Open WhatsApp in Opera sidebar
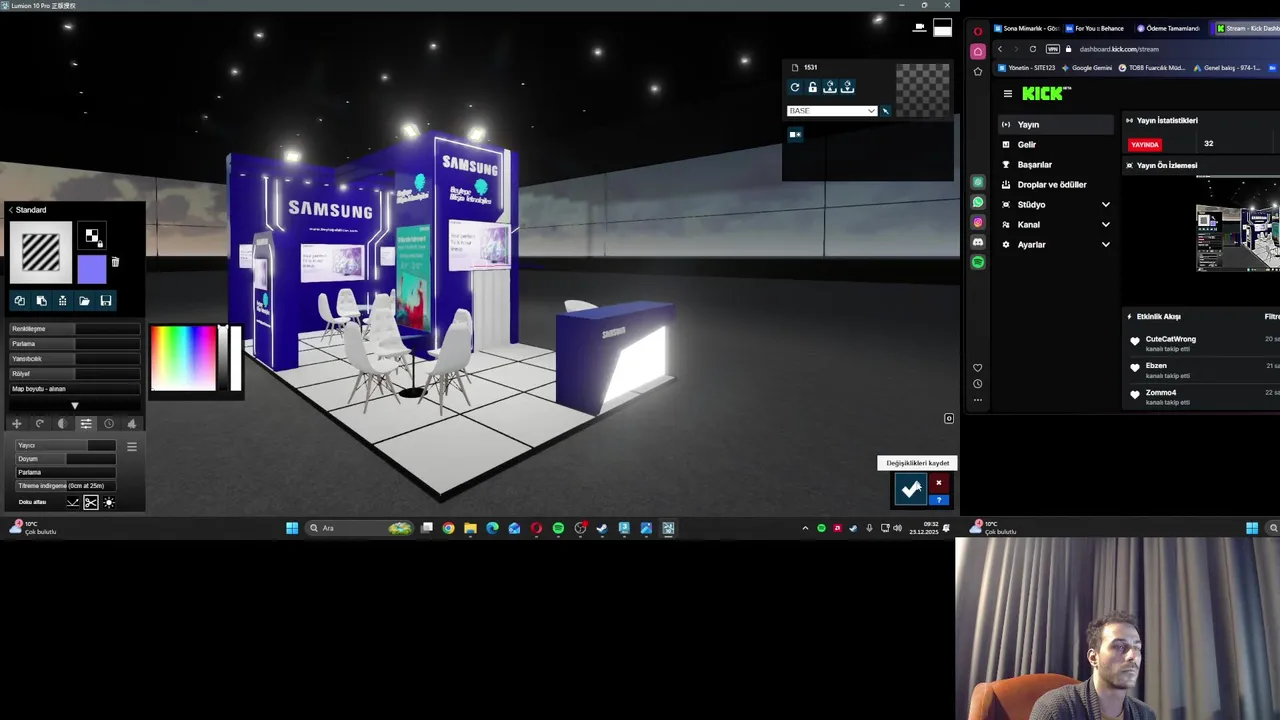Screen dimensions: 1280x720 978,203
